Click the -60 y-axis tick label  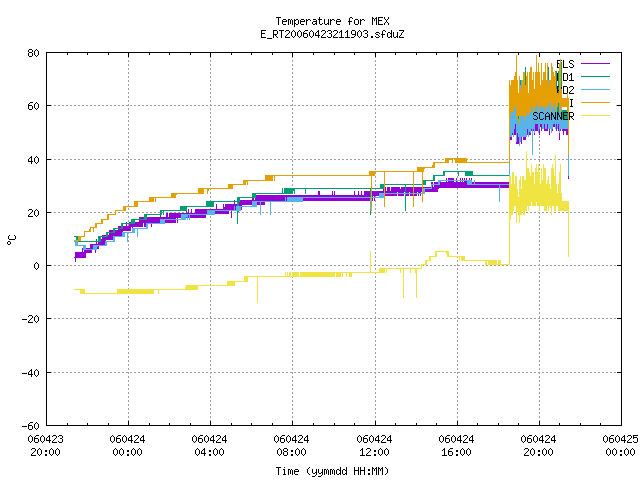31,426
